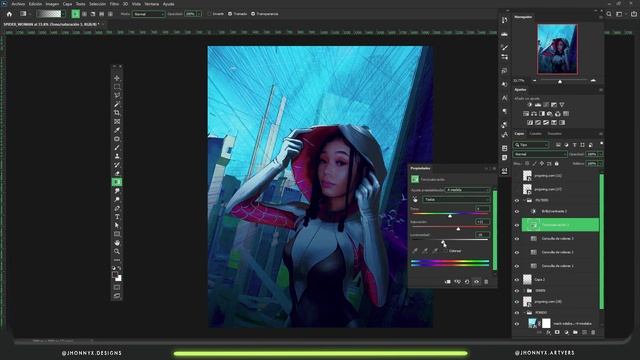The image size is (640, 360).
Task: Select the Zoom tool in the toolbar
Action: [x=117, y=251]
